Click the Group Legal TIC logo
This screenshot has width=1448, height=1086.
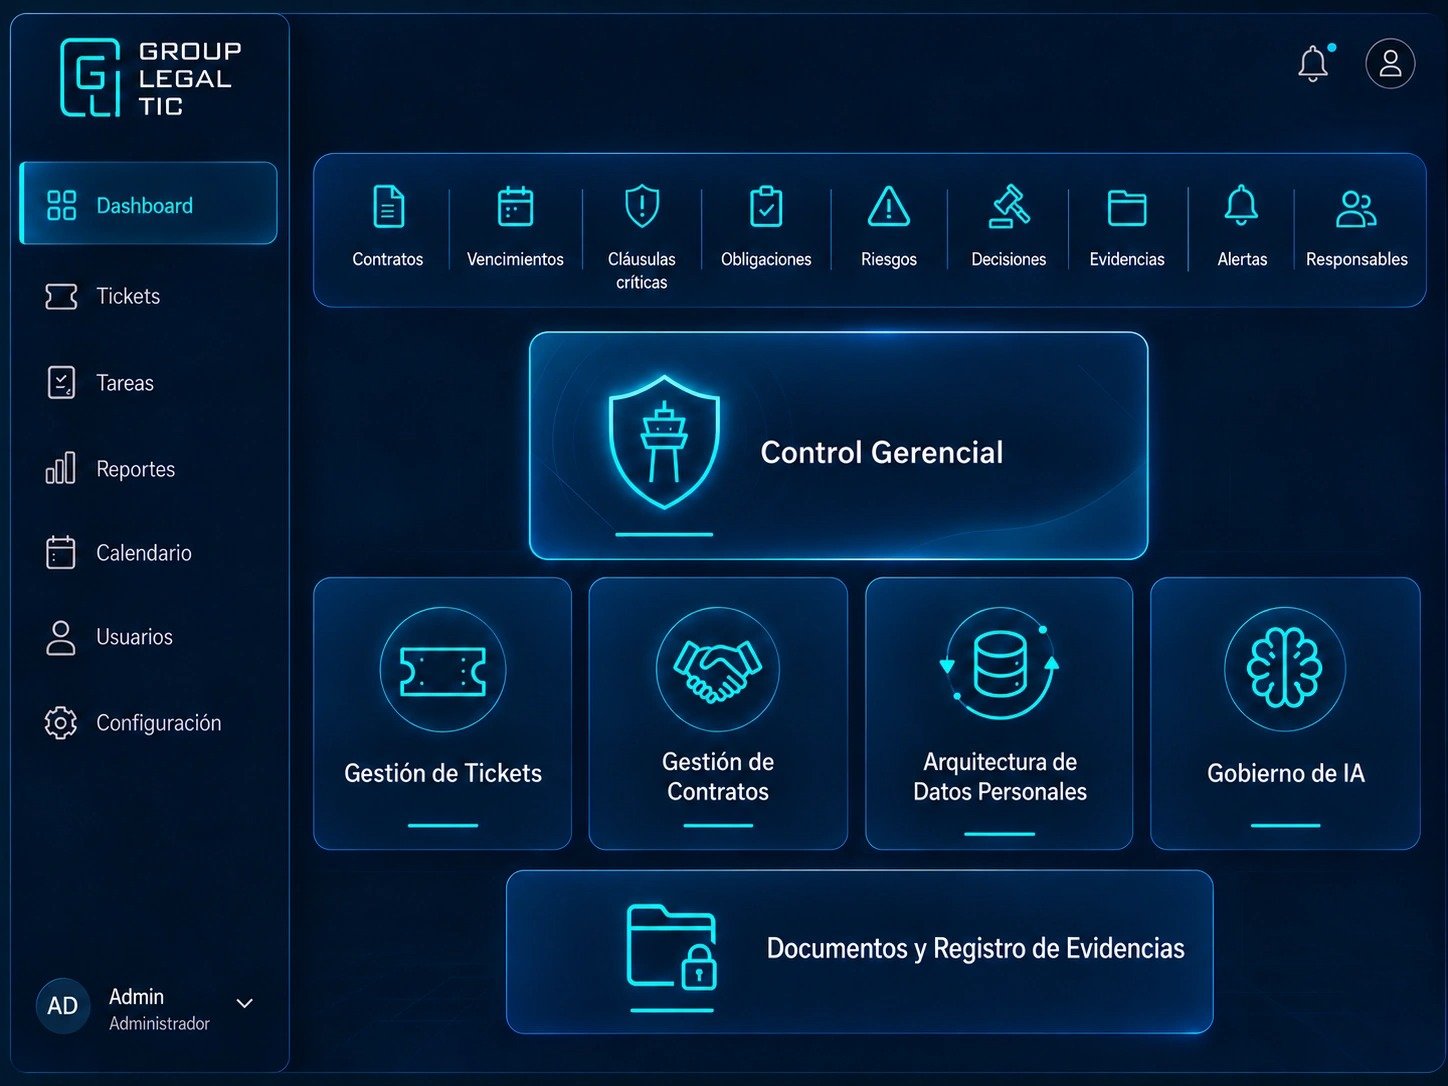(x=151, y=78)
